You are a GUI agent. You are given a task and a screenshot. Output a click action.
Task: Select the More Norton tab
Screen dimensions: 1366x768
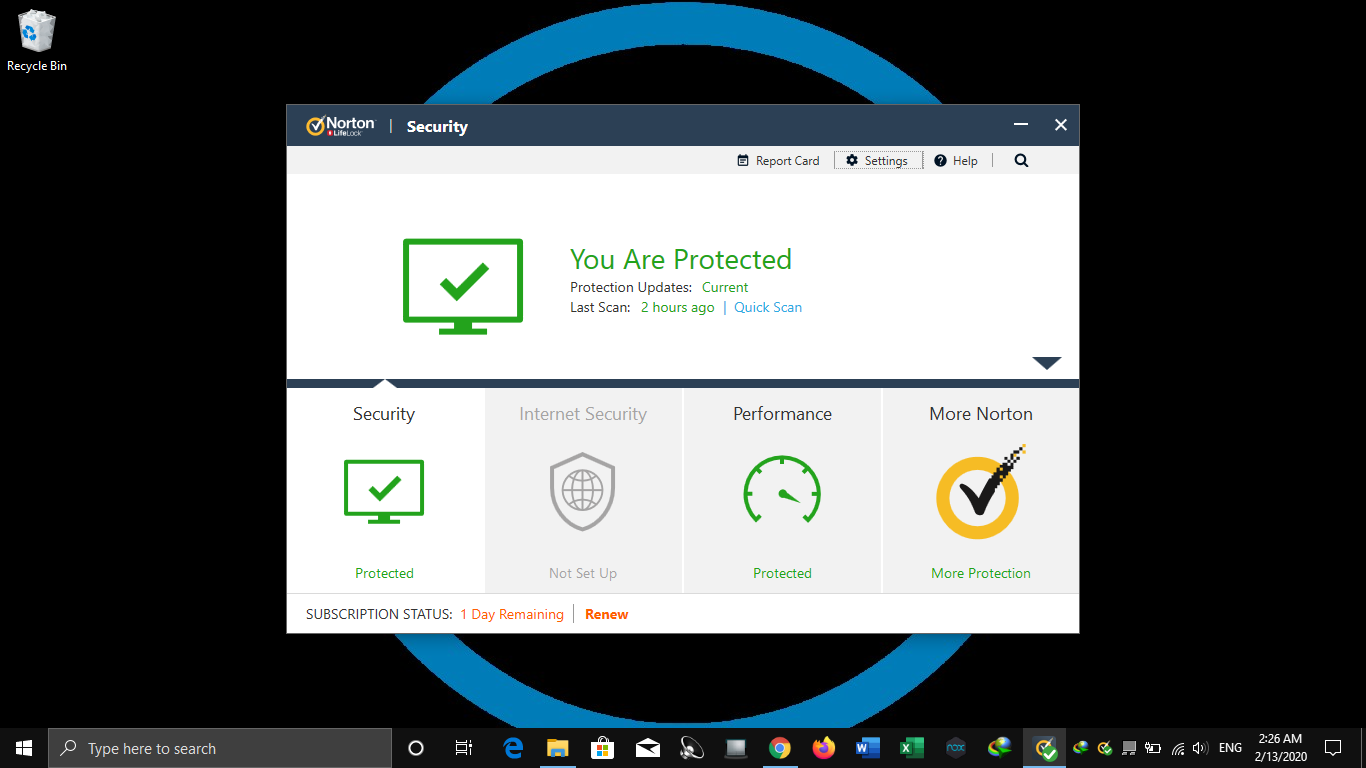pos(981,491)
